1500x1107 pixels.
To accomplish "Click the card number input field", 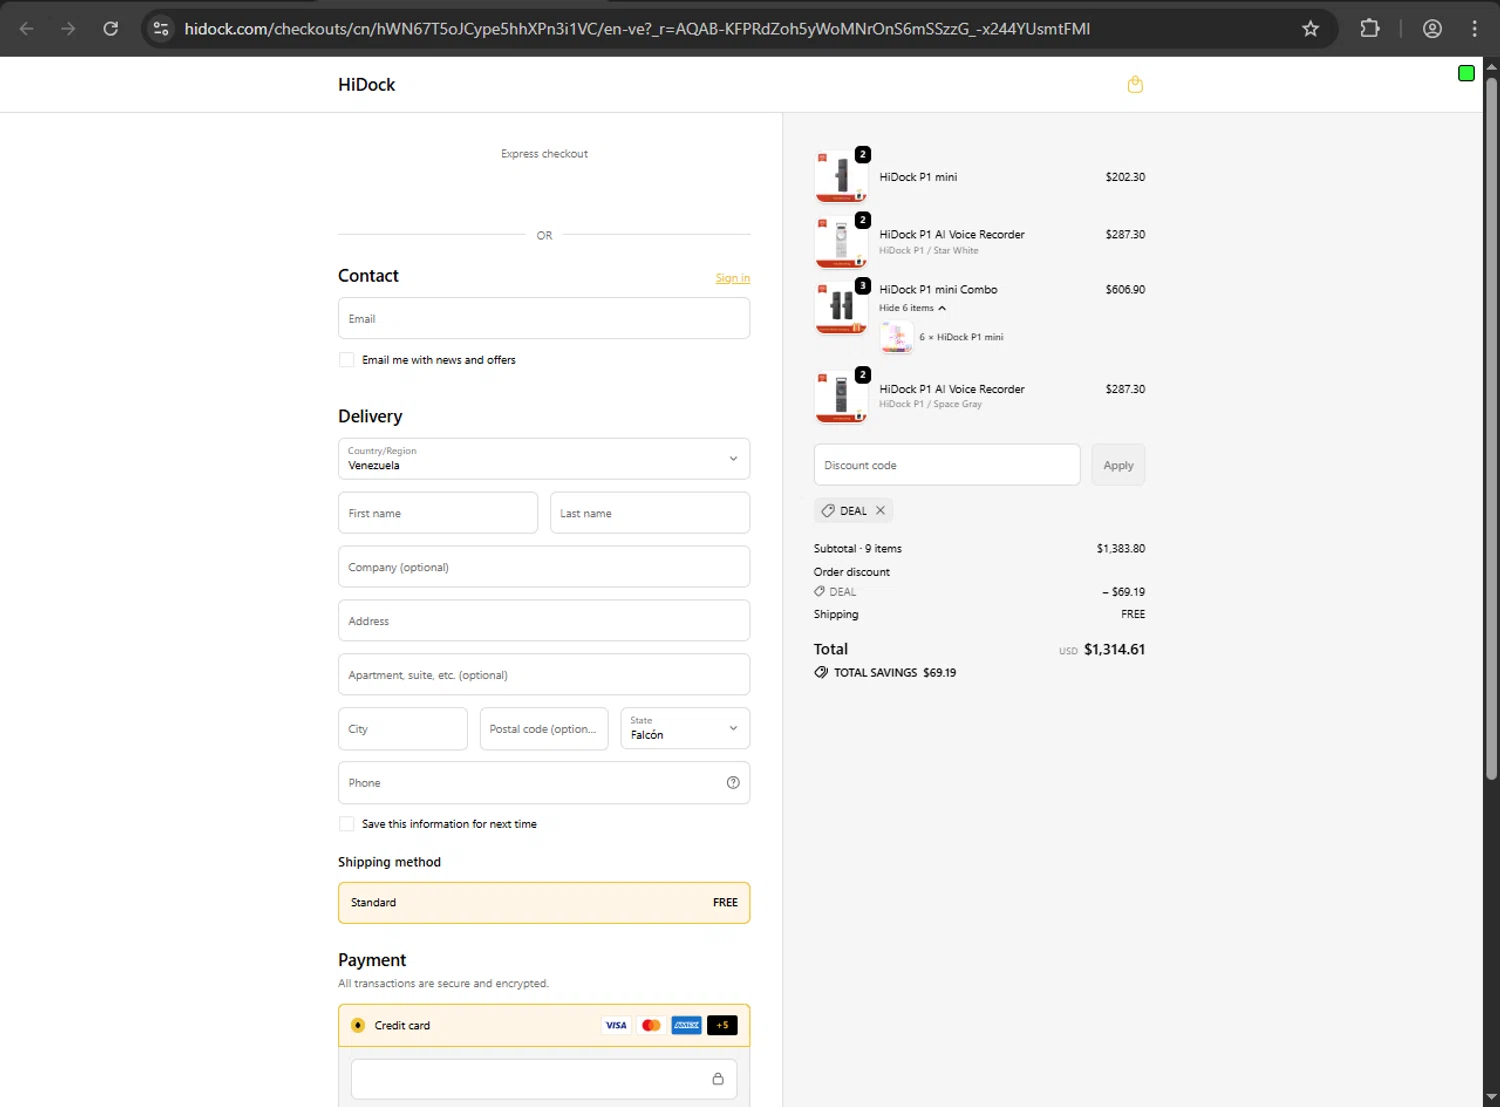I will (544, 1079).
